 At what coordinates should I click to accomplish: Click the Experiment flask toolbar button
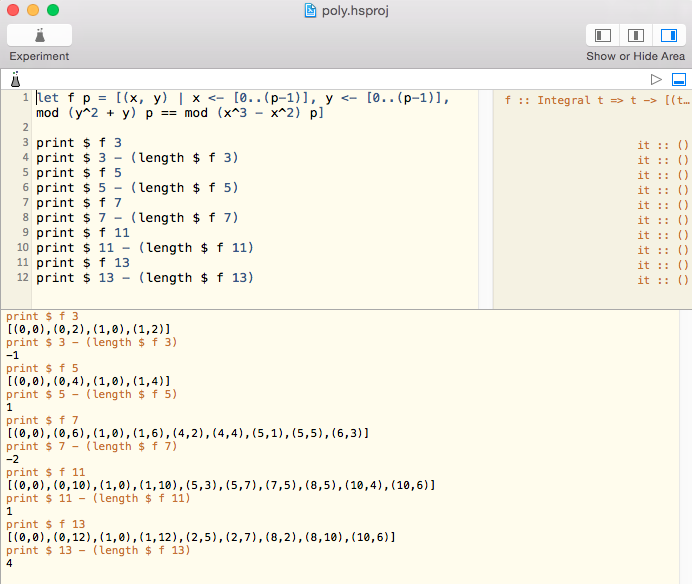tap(39, 35)
